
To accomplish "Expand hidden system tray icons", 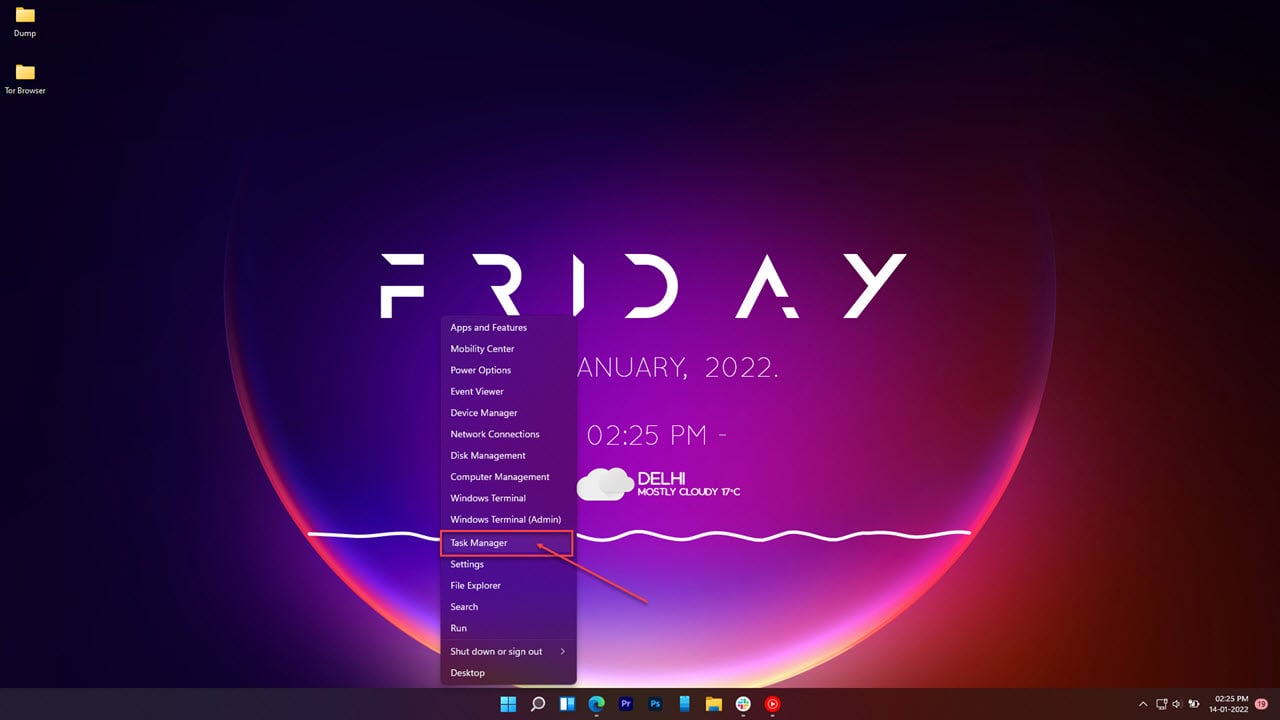I will [x=1143, y=704].
